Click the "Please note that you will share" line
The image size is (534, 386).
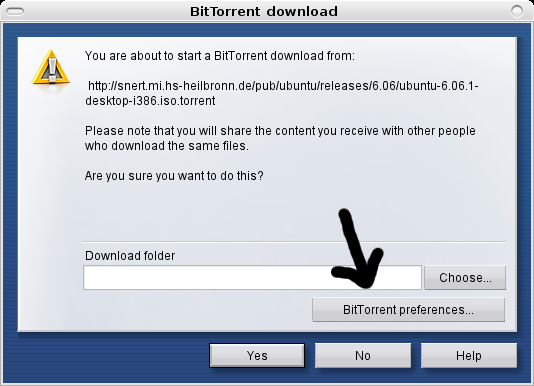pyautogui.click(x=280, y=131)
